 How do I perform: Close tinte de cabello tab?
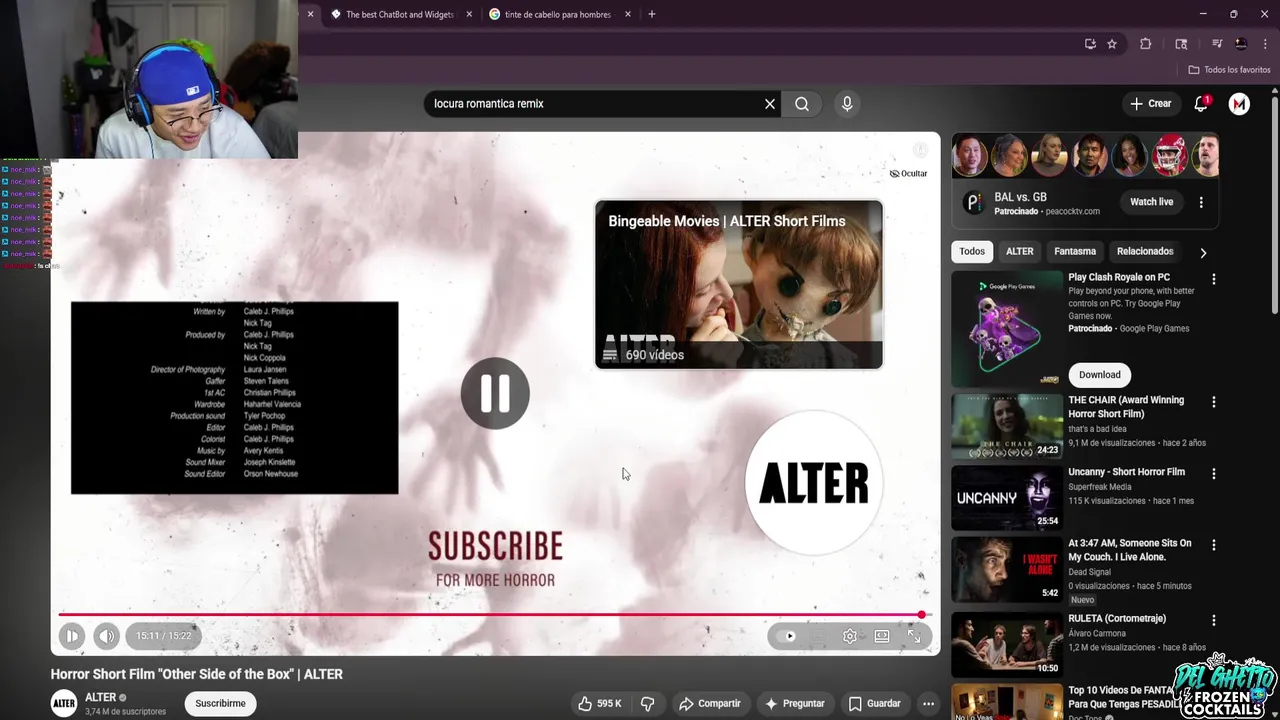628,14
